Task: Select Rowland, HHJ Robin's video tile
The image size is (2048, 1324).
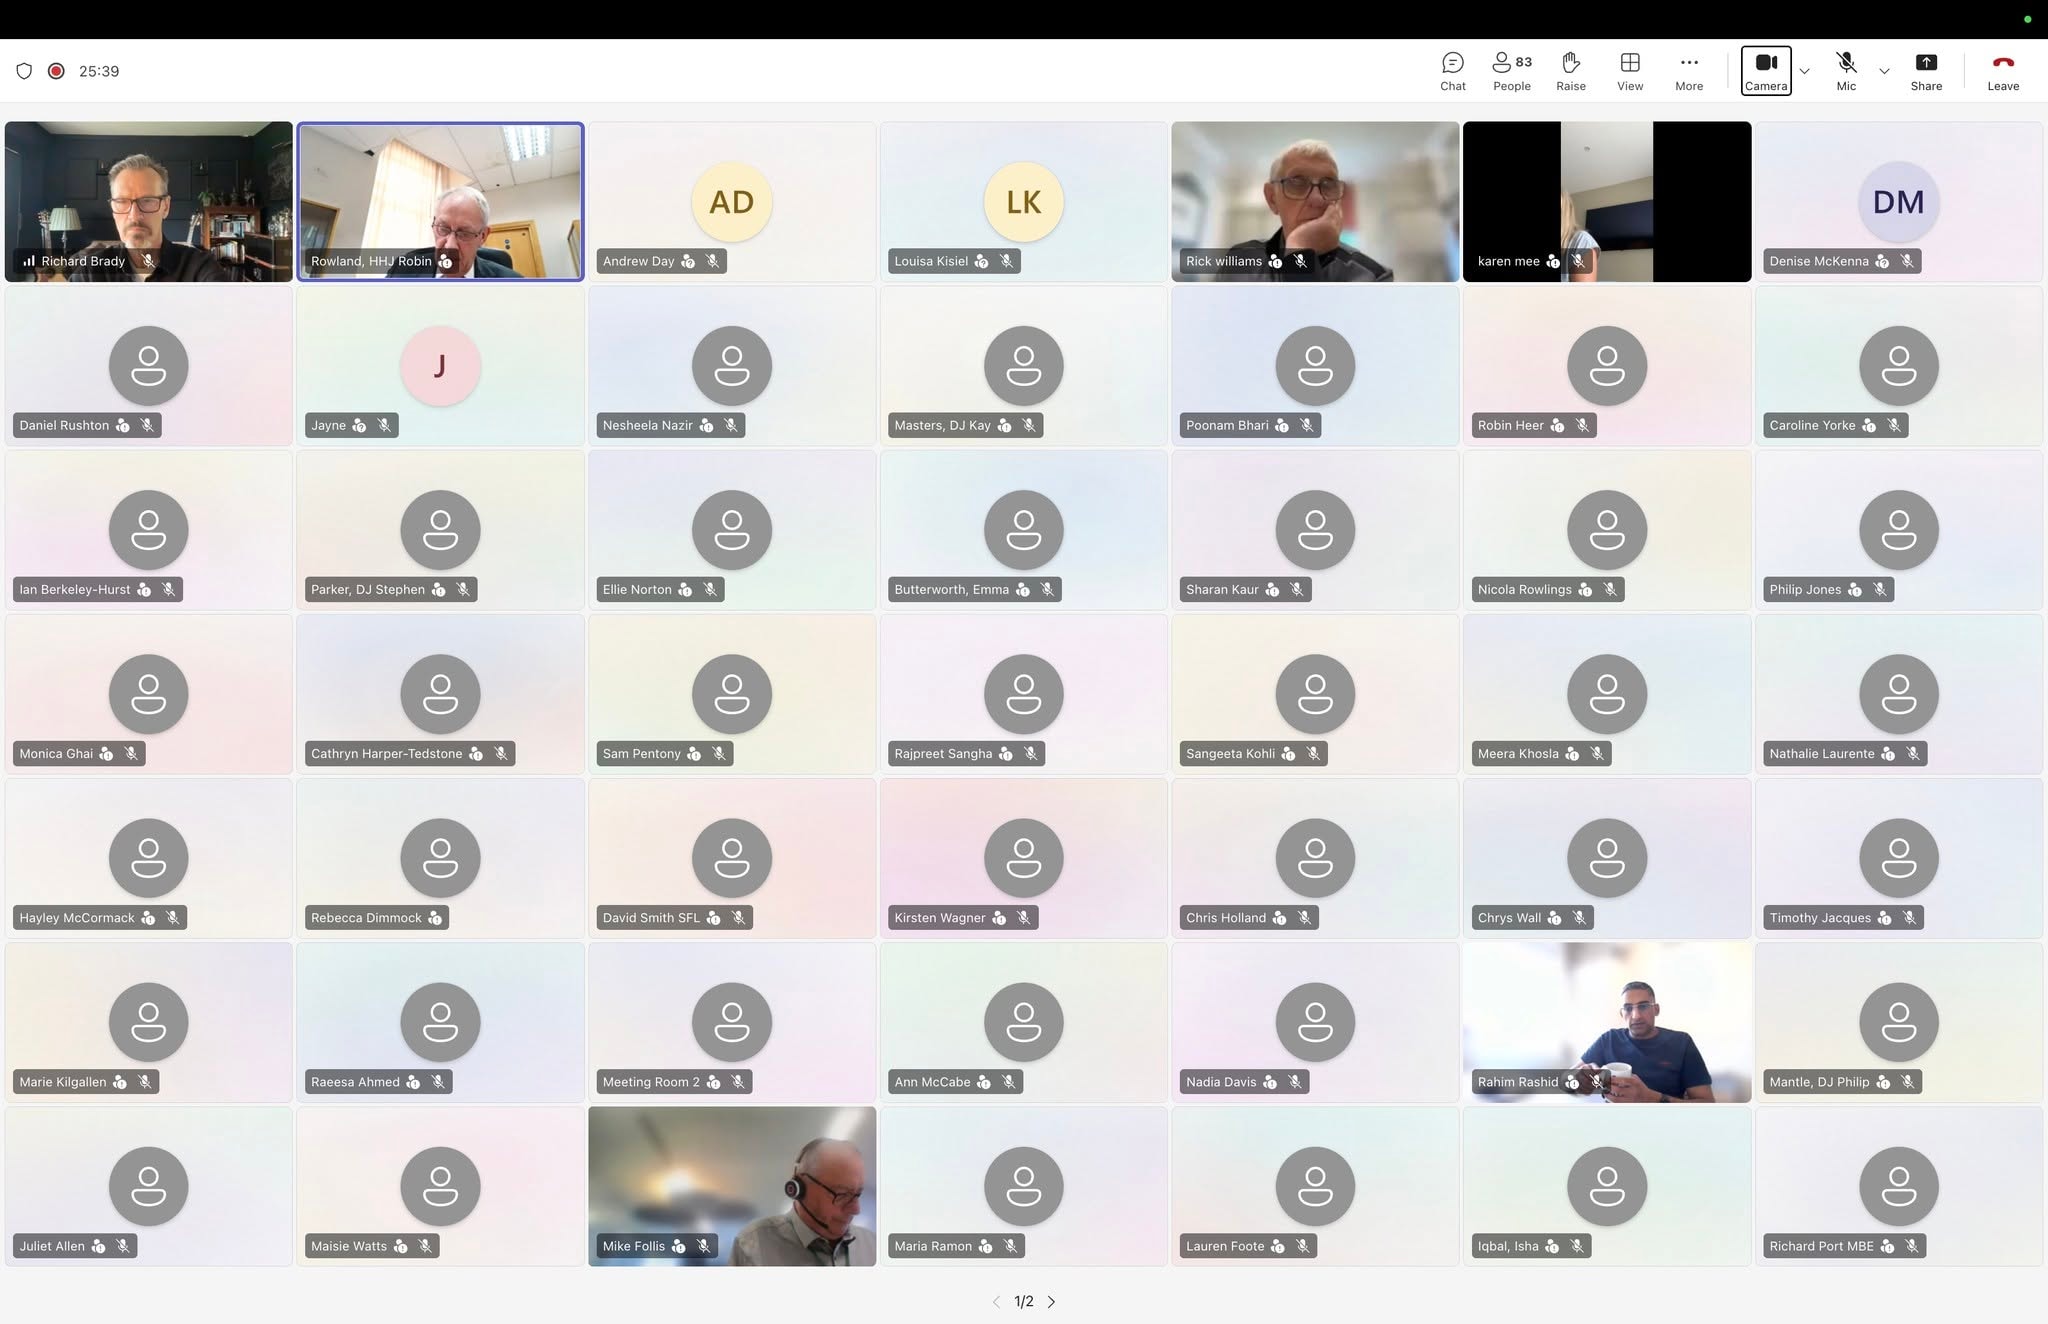Action: 440,201
